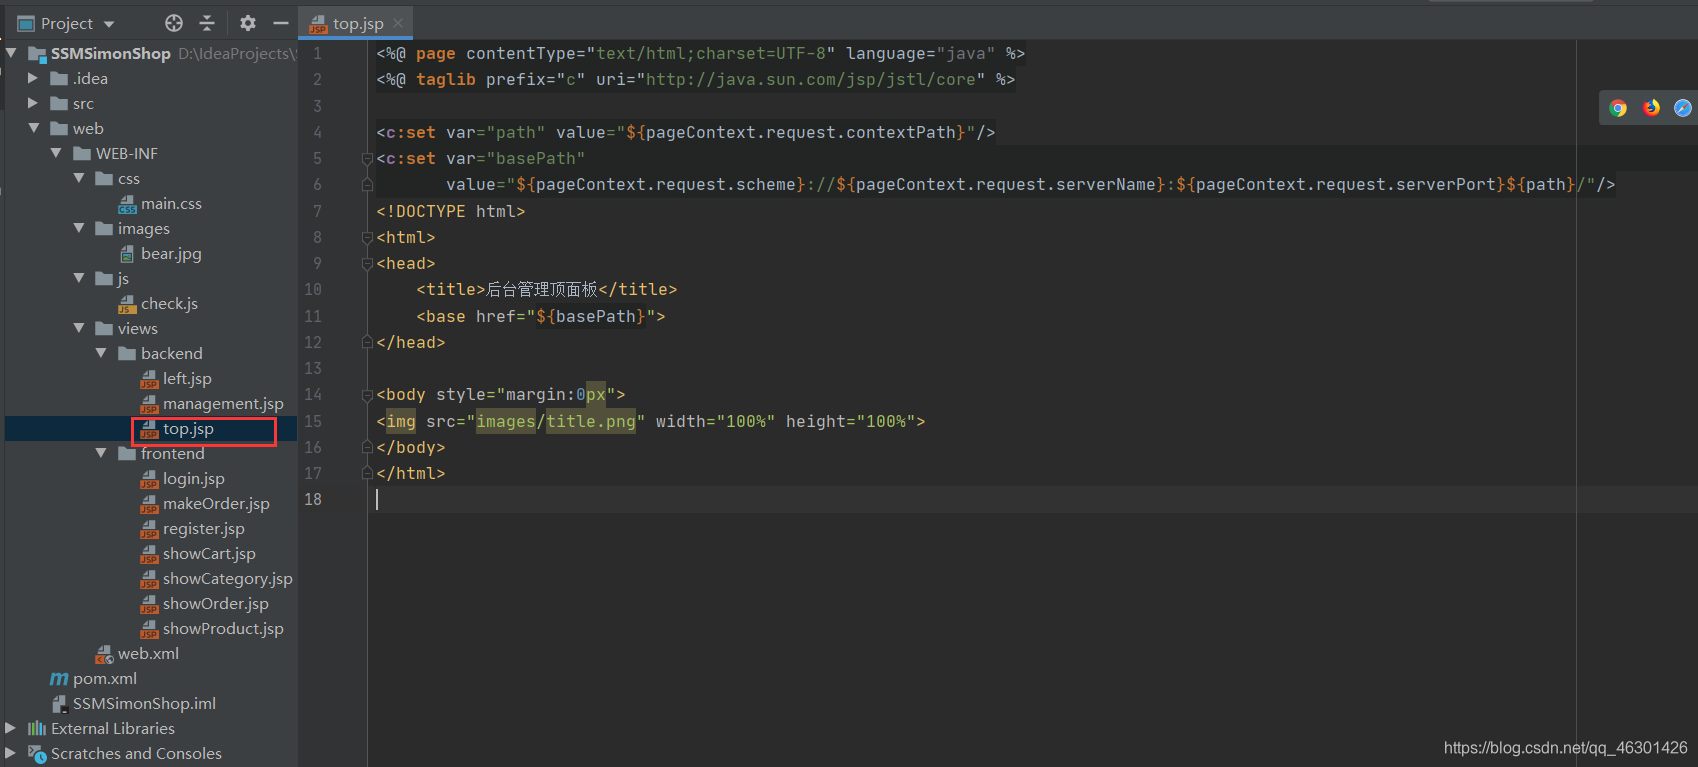The height and width of the screenshot is (767, 1698).
Task: Click line number 18 in gutter
Action: tap(313, 499)
